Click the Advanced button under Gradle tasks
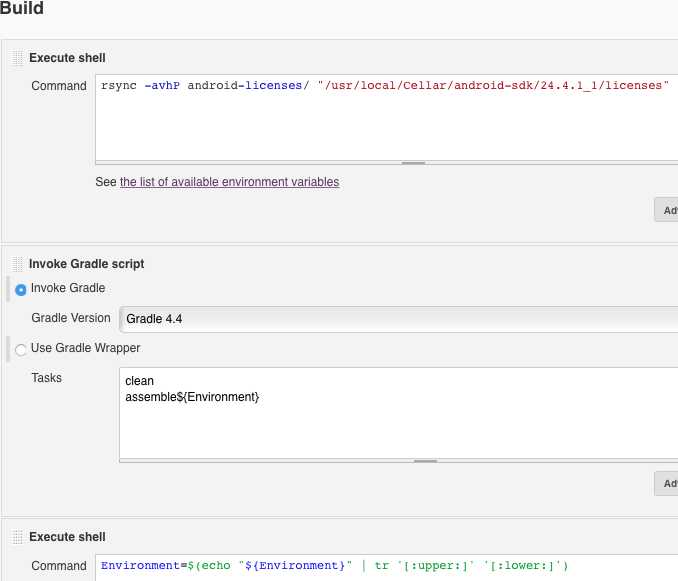The height and width of the screenshot is (581, 678). click(x=666, y=483)
